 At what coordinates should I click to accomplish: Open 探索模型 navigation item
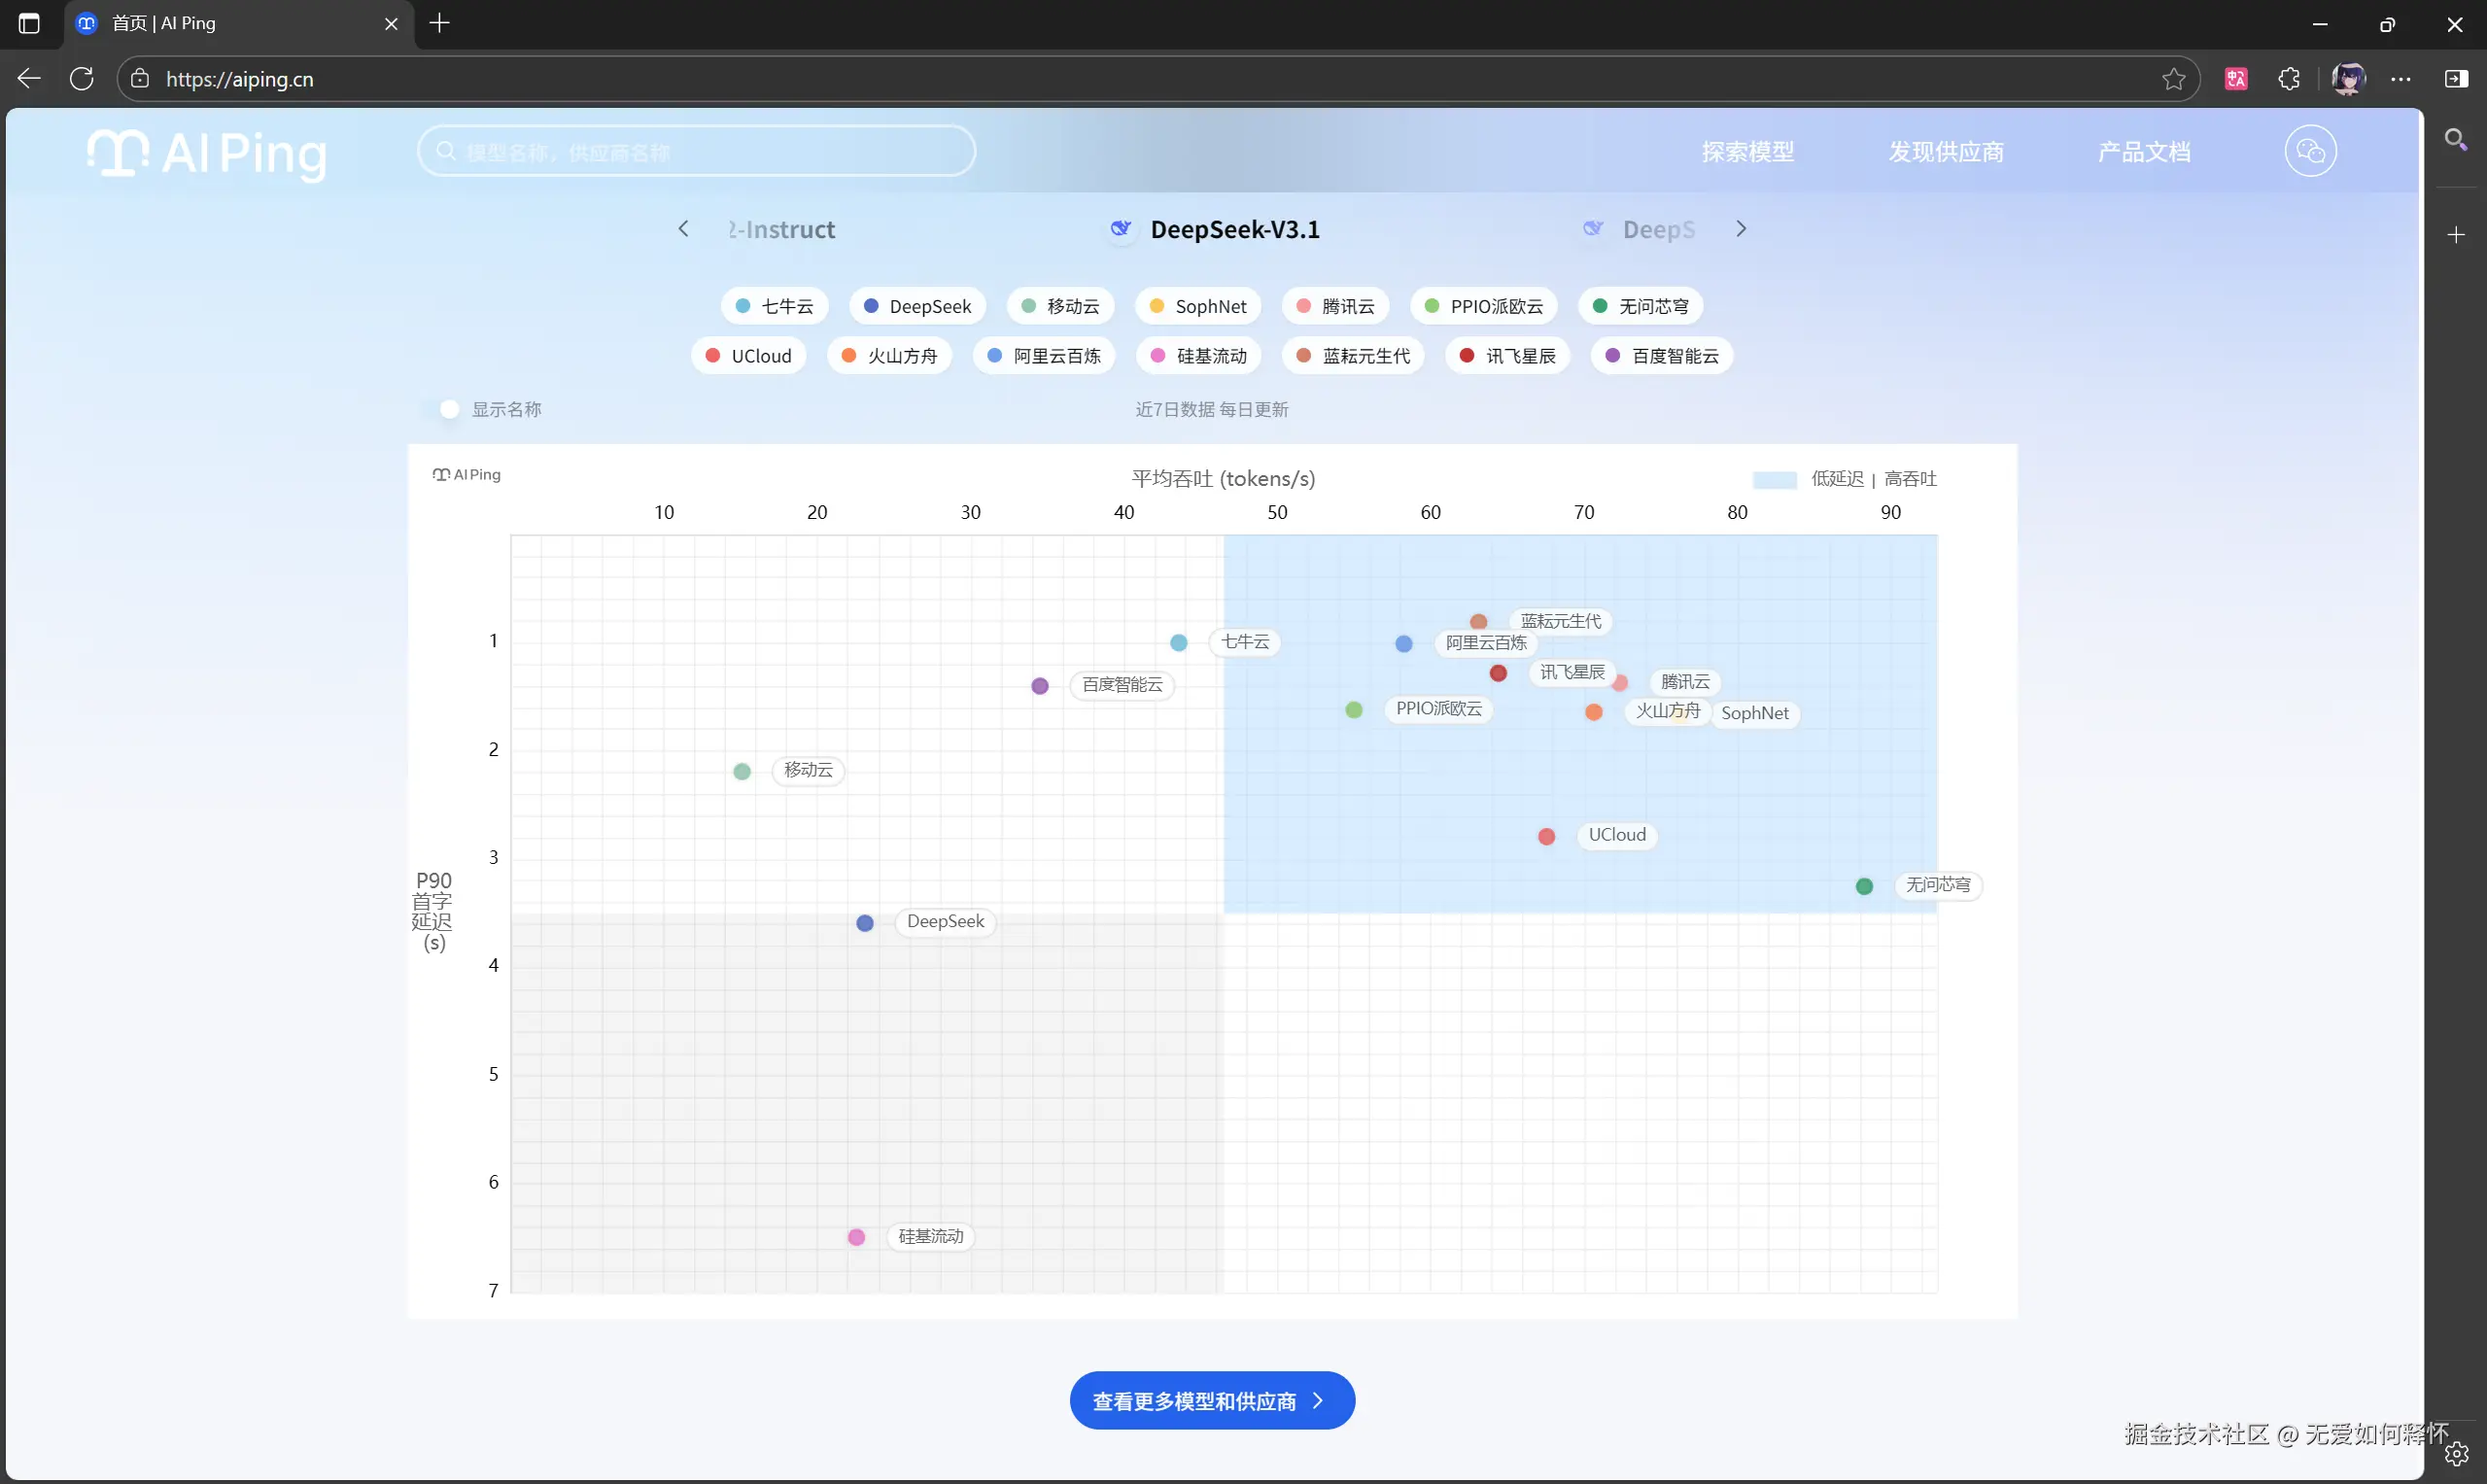(x=1747, y=152)
